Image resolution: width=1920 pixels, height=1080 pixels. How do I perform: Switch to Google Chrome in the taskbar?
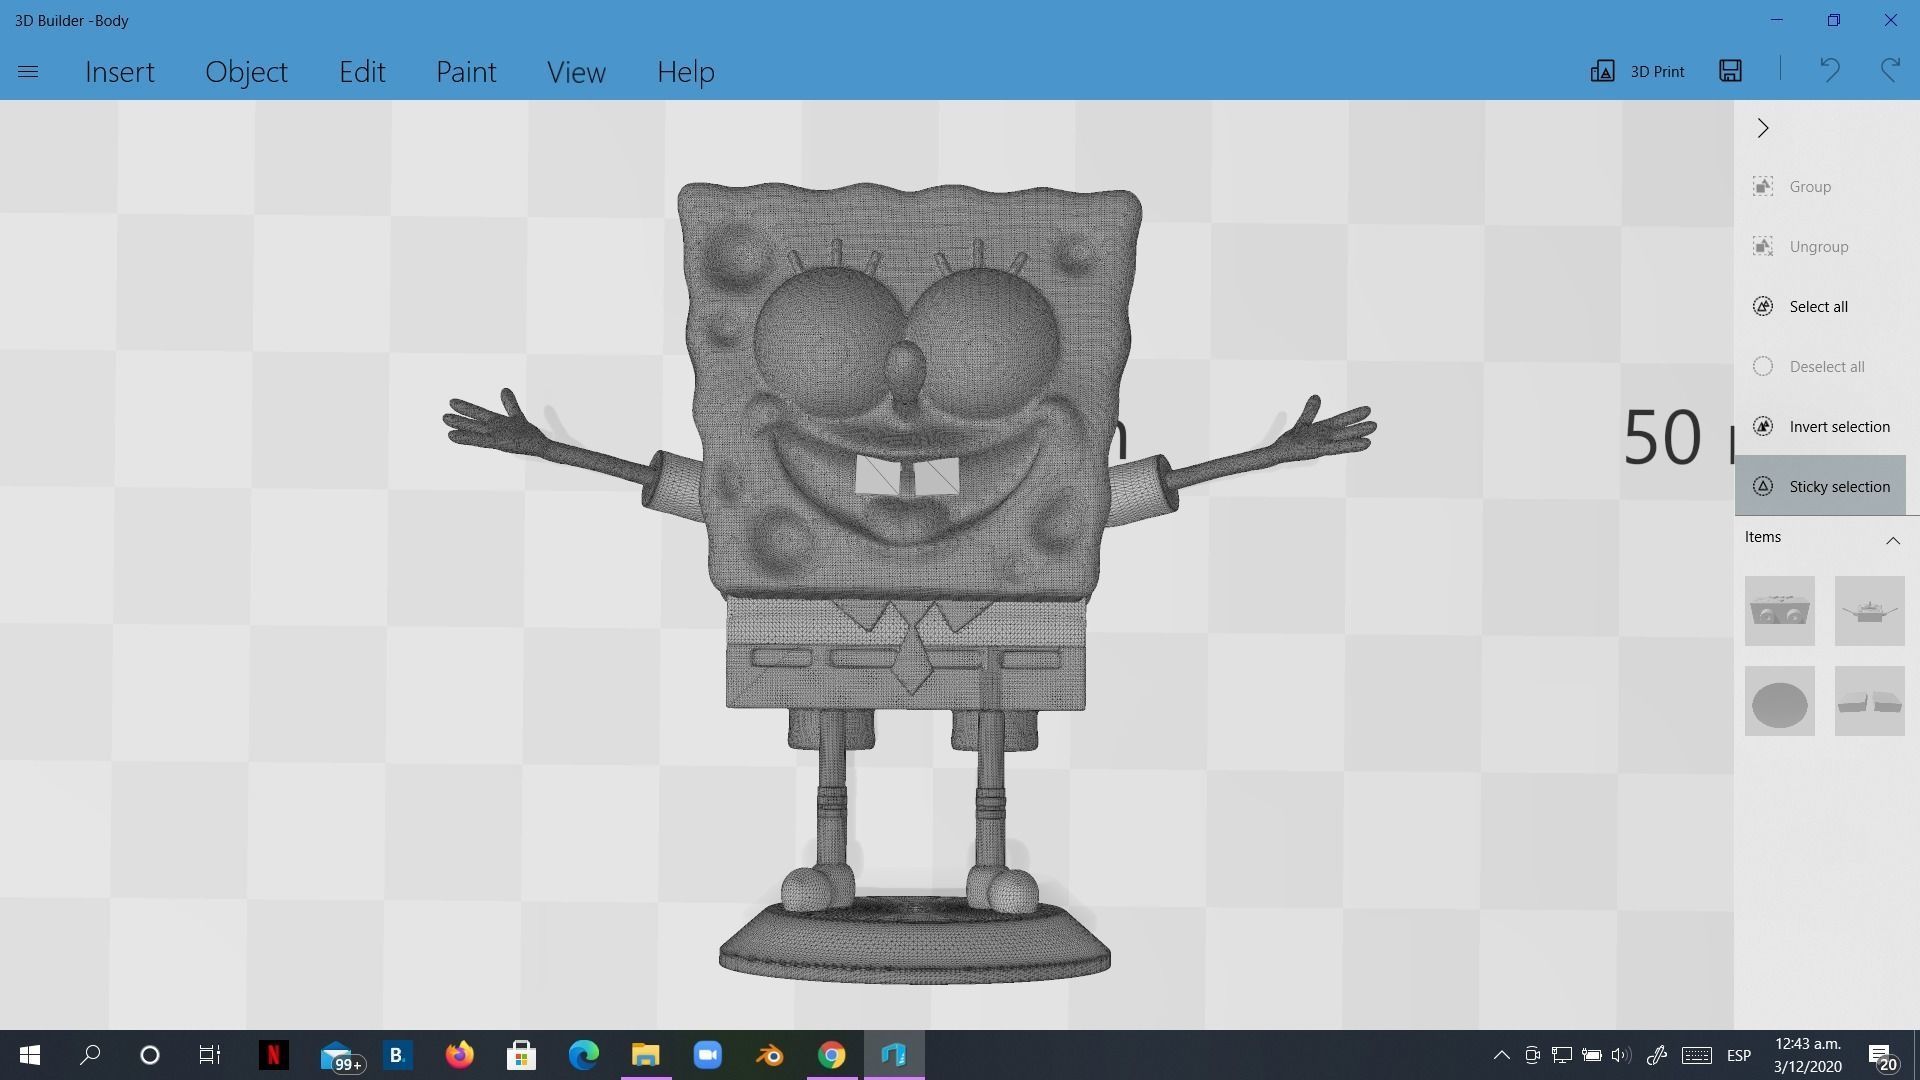[832, 1055]
